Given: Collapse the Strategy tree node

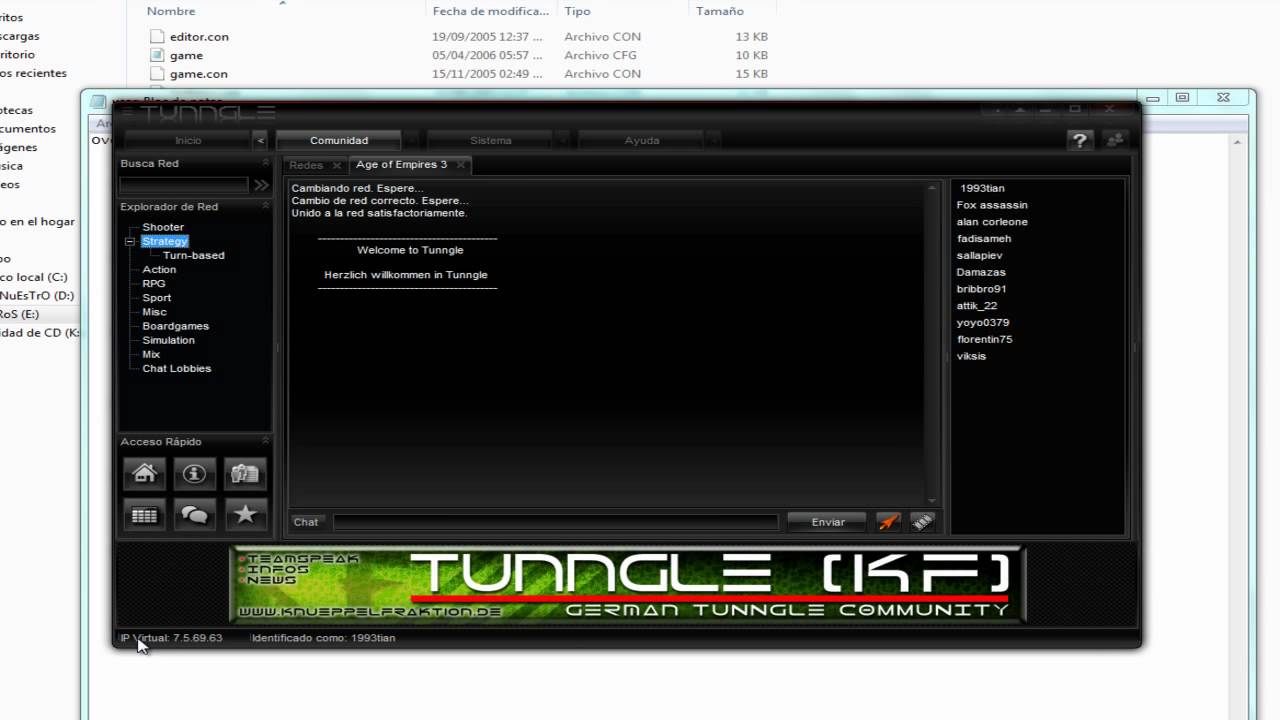Looking at the screenshot, I should [130, 241].
